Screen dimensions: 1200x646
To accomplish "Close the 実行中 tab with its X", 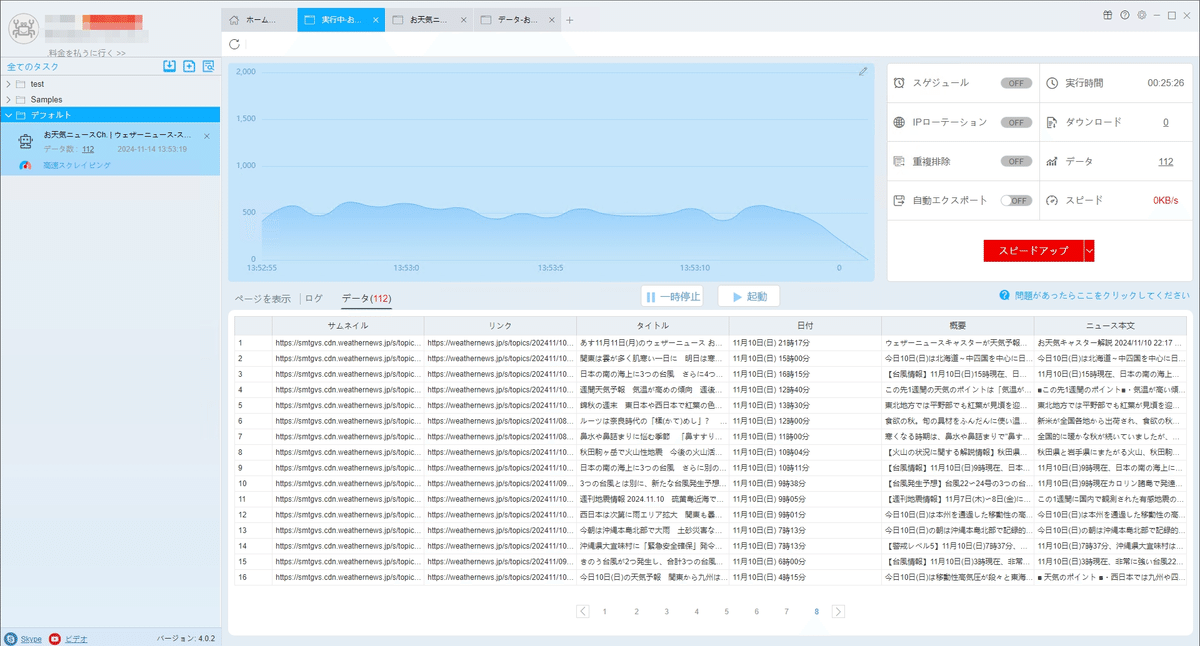I will pyautogui.click(x=375, y=20).
